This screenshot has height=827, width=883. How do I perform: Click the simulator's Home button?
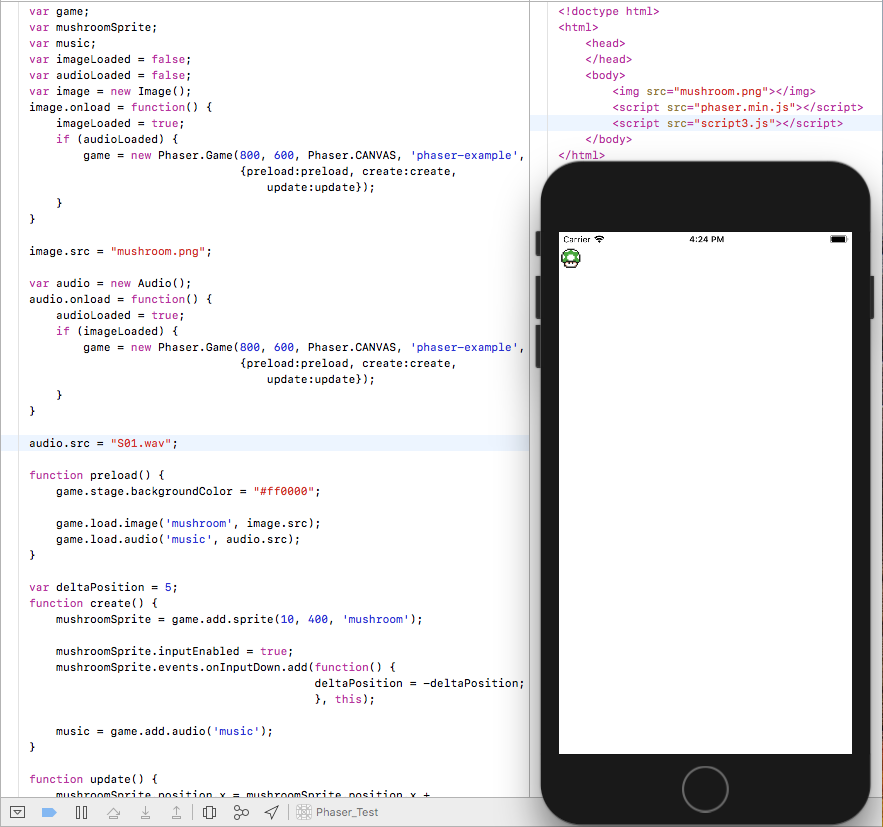pos(705,789)
